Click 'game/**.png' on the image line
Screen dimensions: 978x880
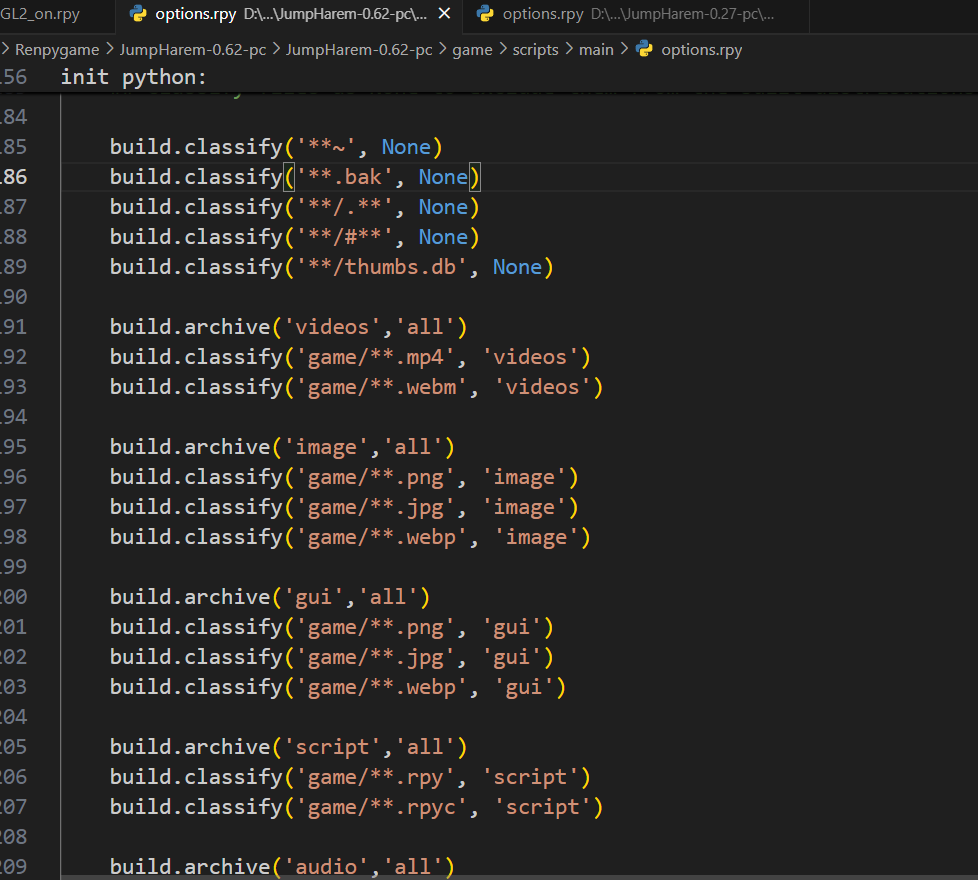pyautogui.click(x=375, y=477)
